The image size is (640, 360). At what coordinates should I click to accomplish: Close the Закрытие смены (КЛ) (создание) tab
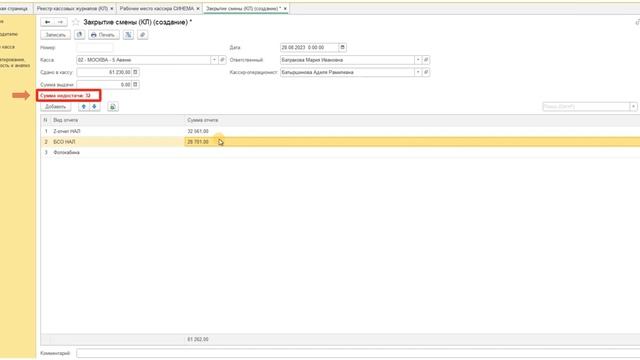point(285,9)
